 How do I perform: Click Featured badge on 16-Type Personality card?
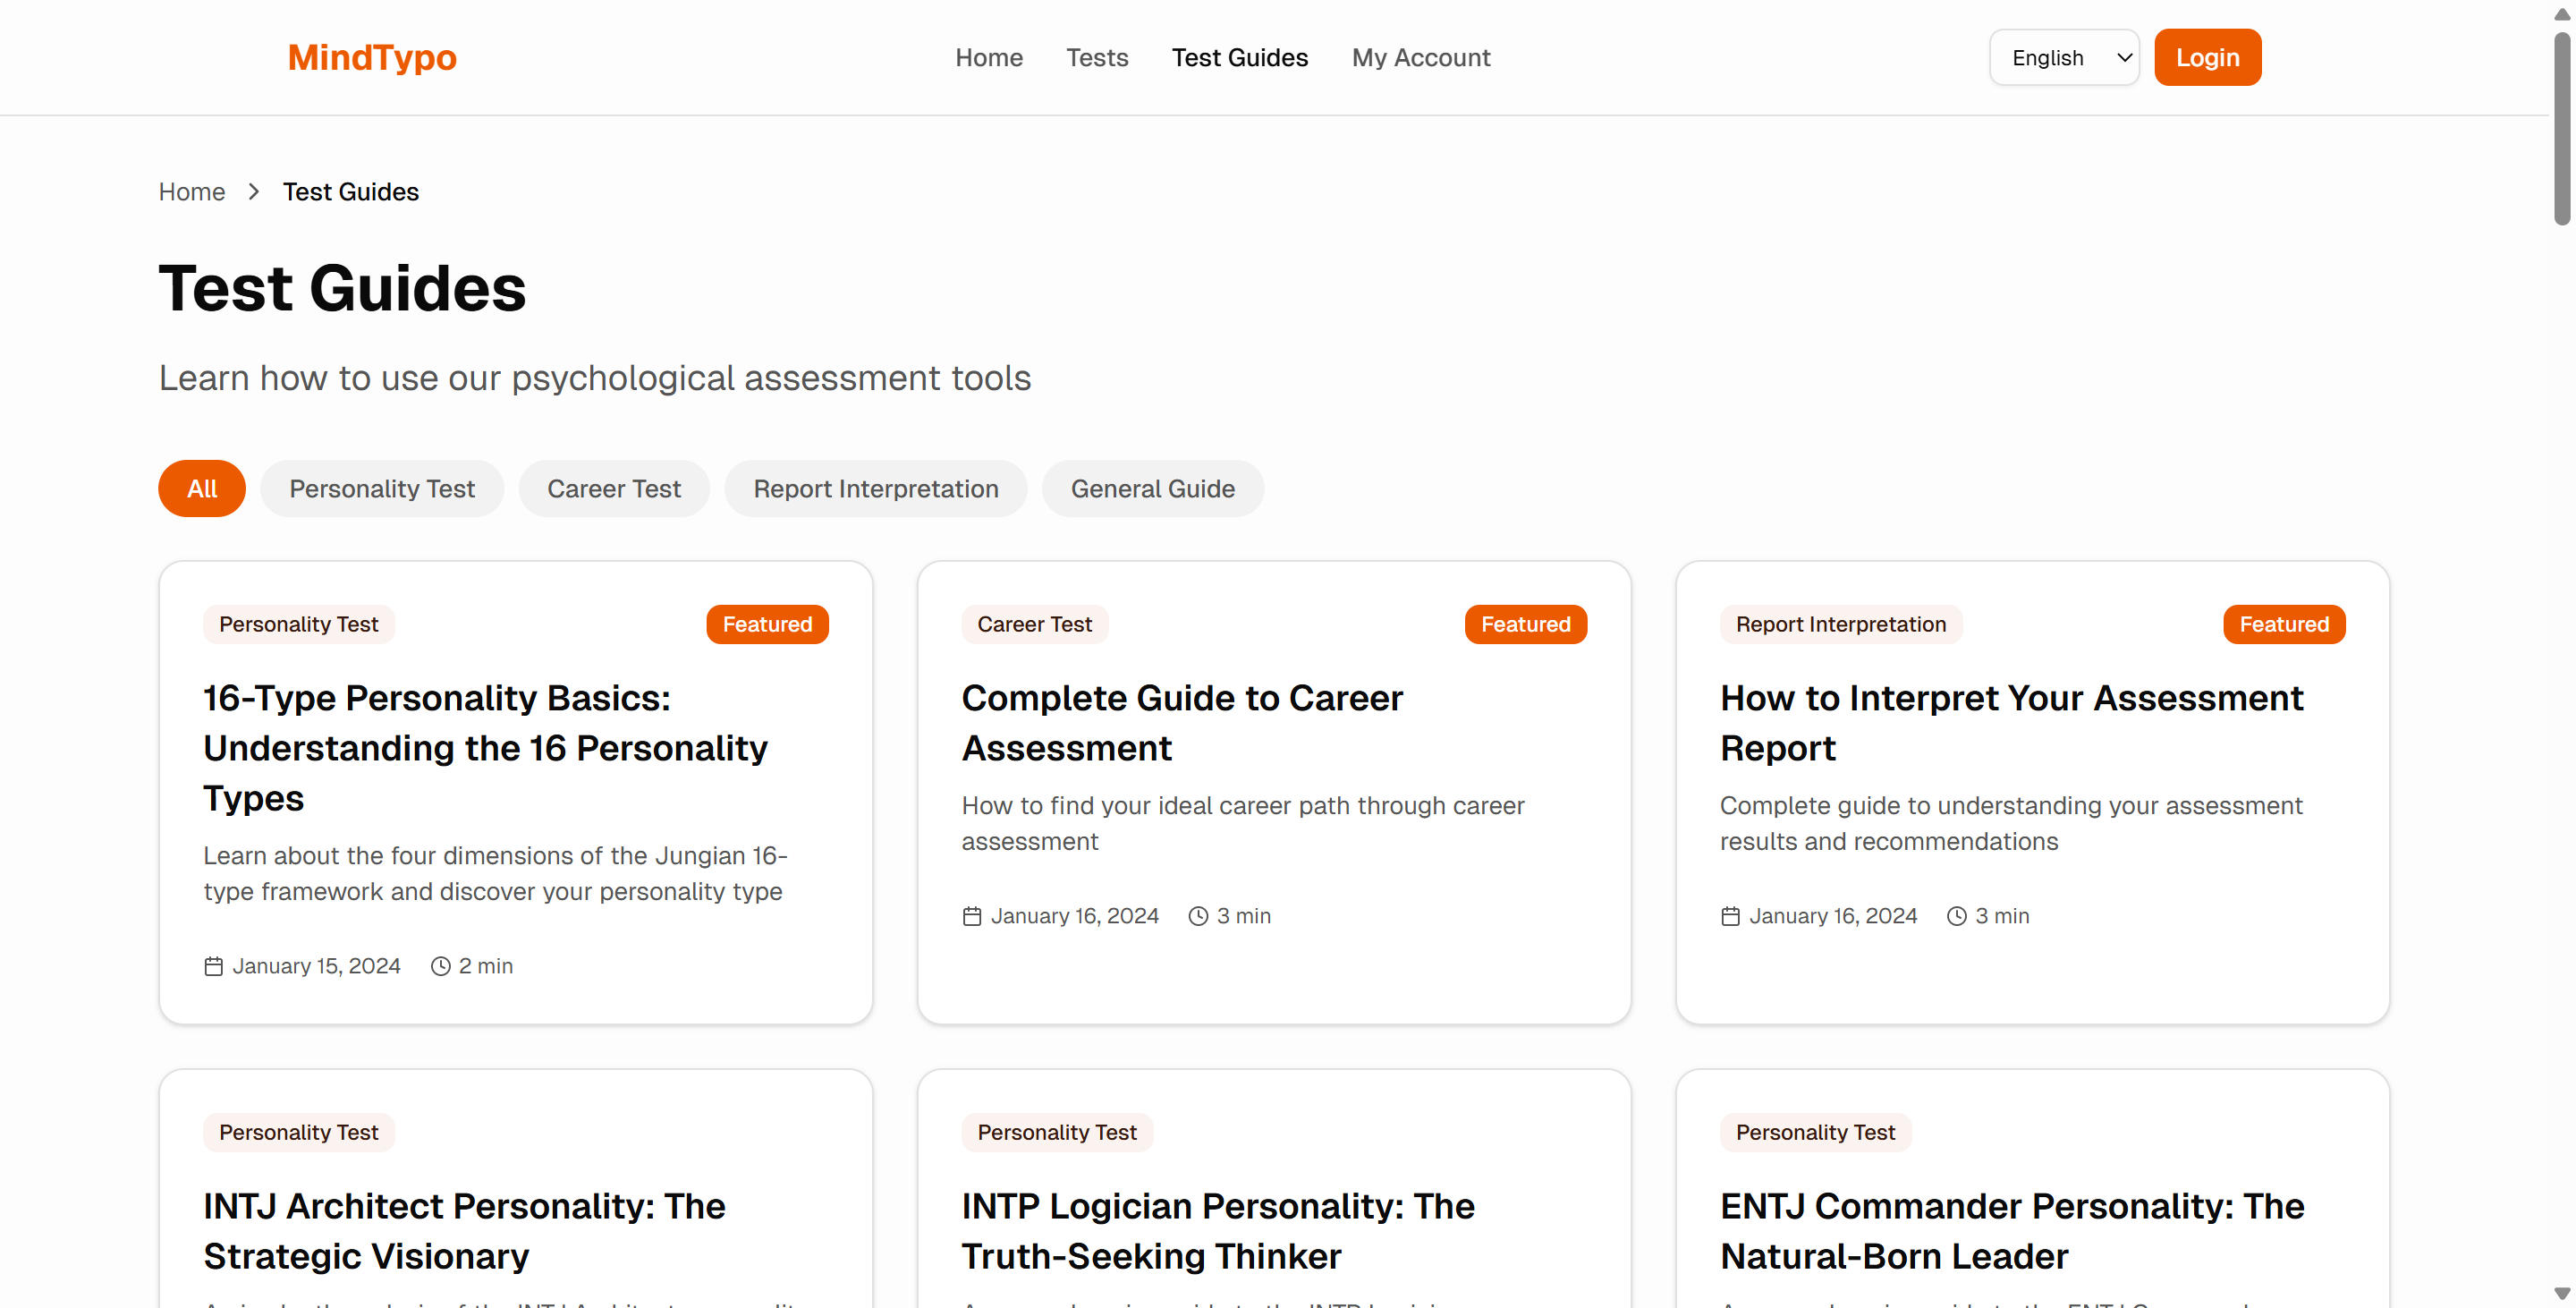click(x=767, y=624)
